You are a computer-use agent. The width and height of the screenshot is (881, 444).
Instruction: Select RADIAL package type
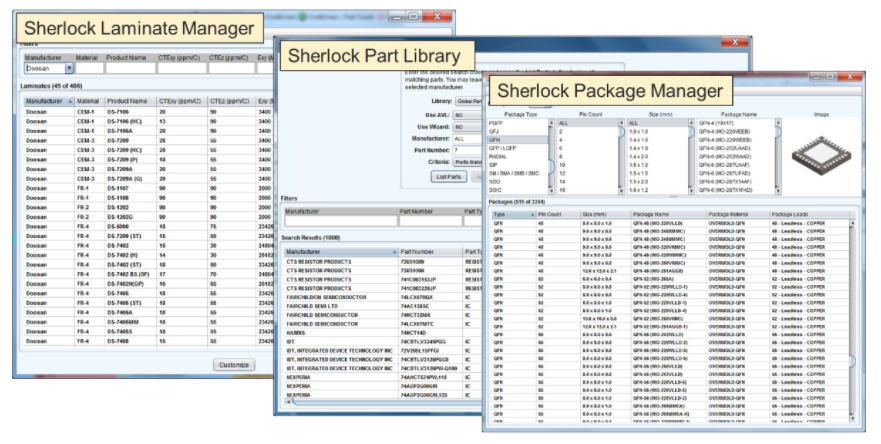[498, 156]
